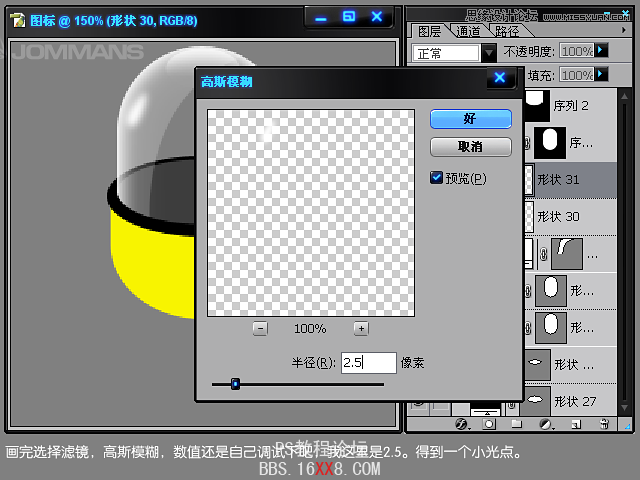Screen dimensions: 640x480
Task: Open the adjustment layer icon menu
Action: coord(546,424)
